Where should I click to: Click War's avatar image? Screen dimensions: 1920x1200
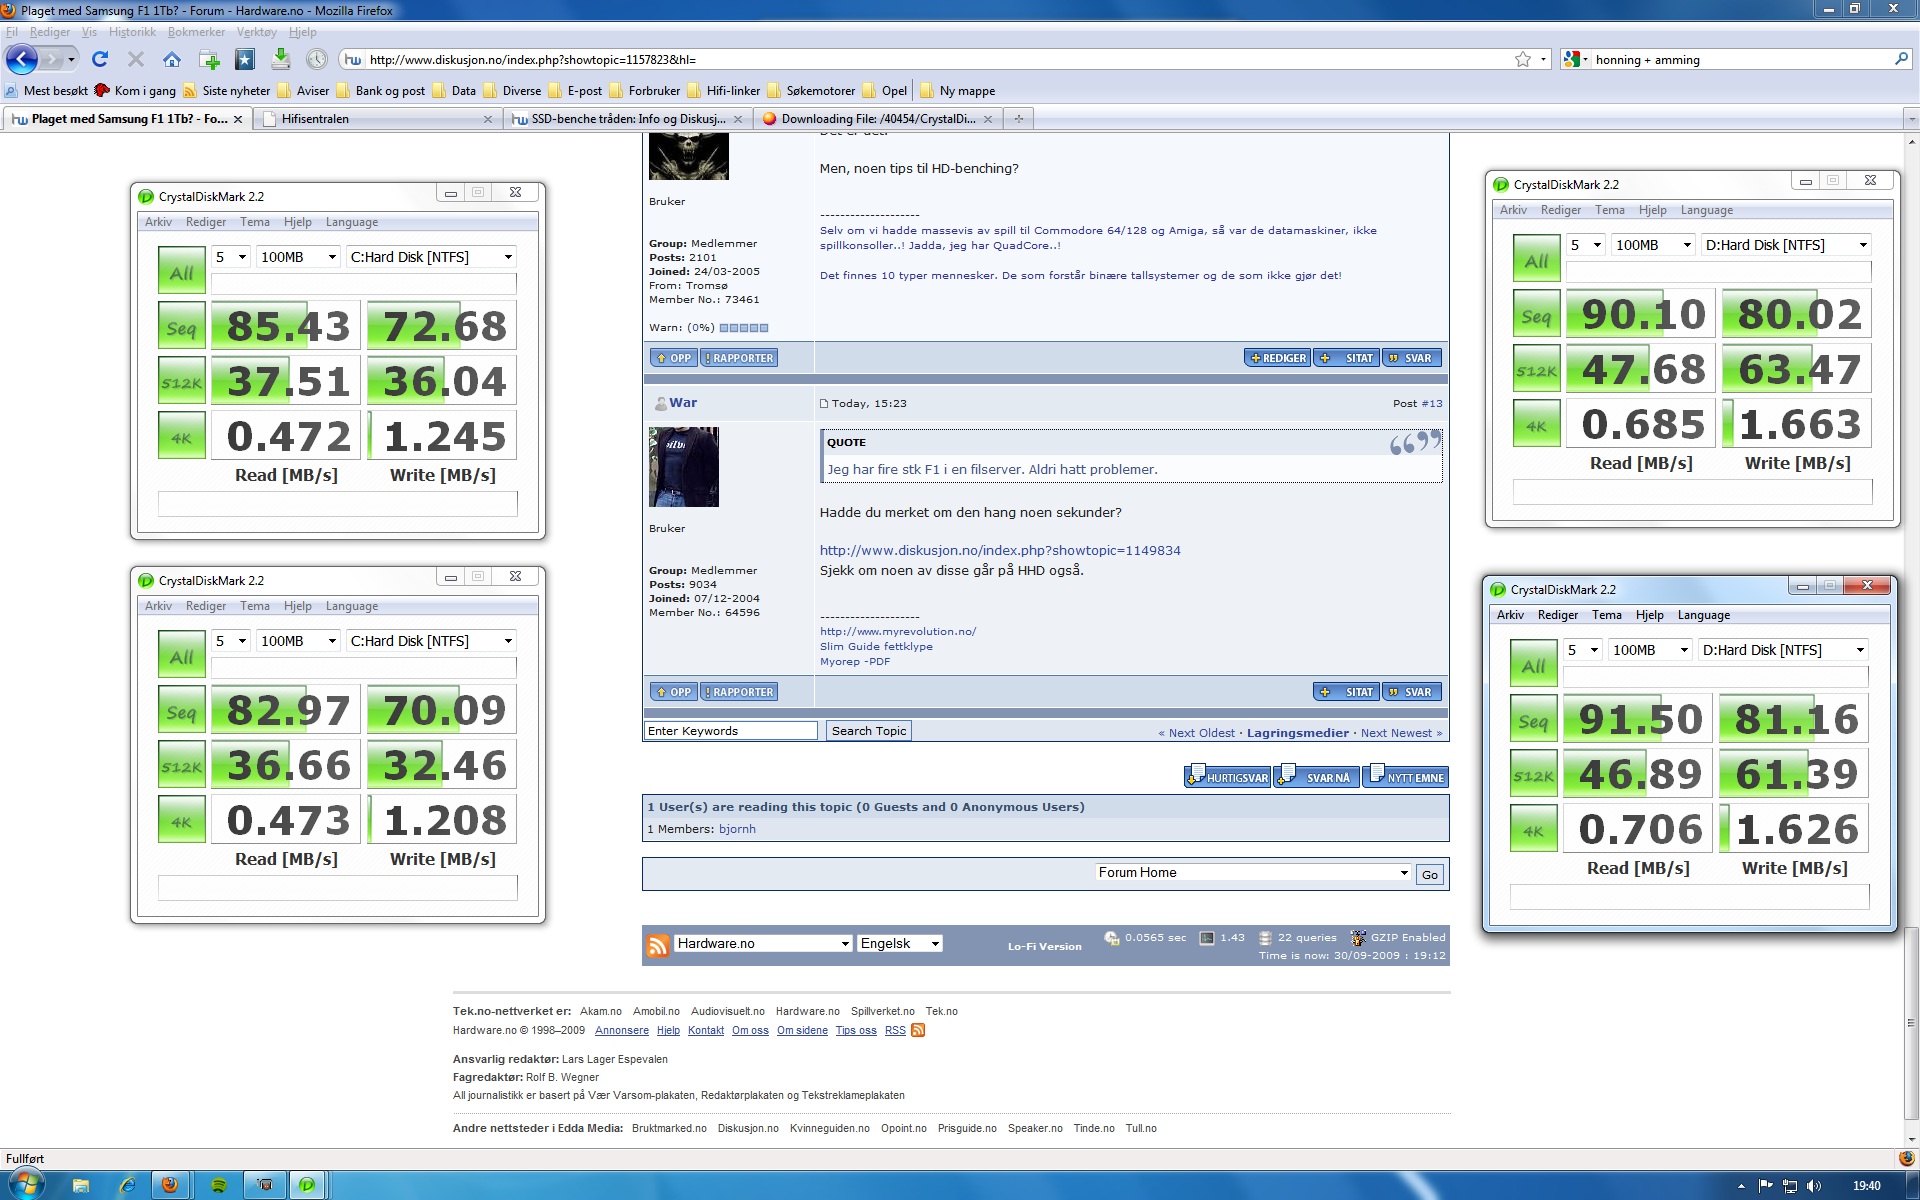click(684, 467)
